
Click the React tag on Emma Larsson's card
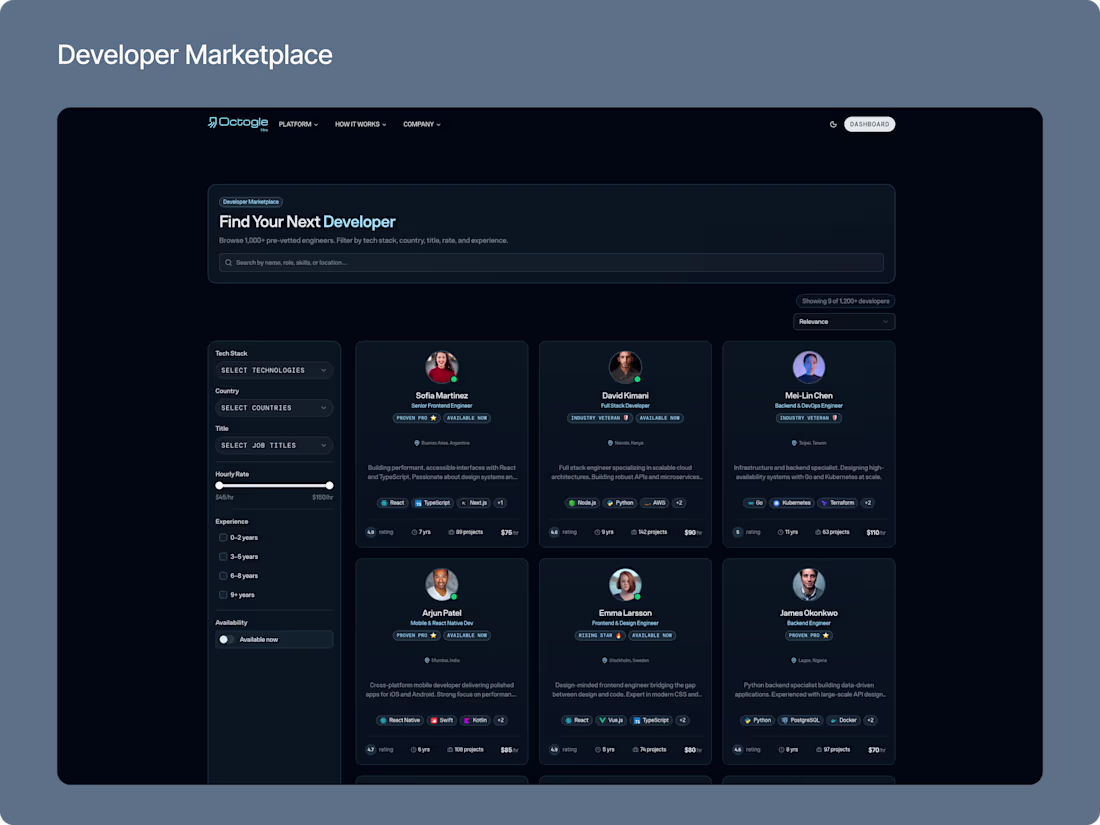(577, 720)
